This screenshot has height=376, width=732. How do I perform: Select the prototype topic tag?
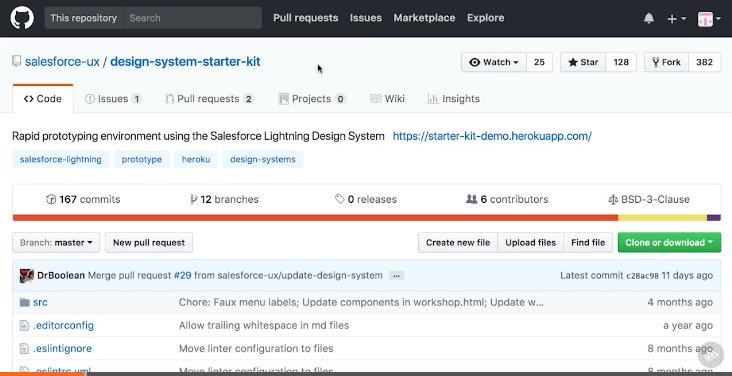[x=142, y=159]
